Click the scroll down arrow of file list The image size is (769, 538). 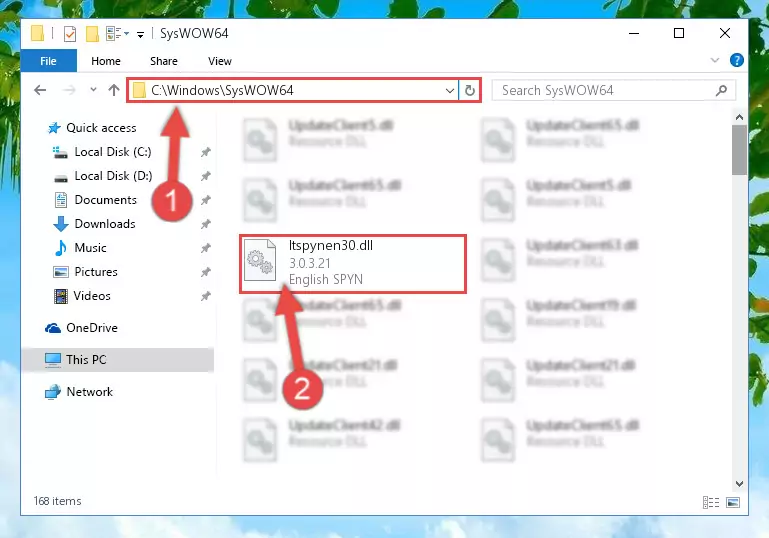coord(739,484)
